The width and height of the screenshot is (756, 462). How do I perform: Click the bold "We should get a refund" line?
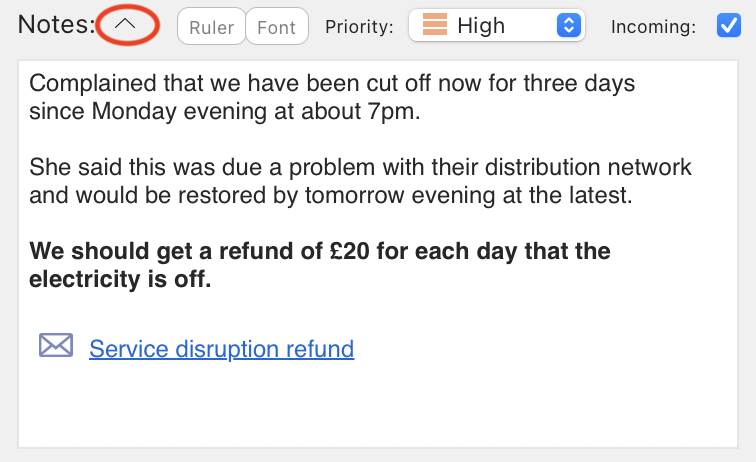[320, 250]
